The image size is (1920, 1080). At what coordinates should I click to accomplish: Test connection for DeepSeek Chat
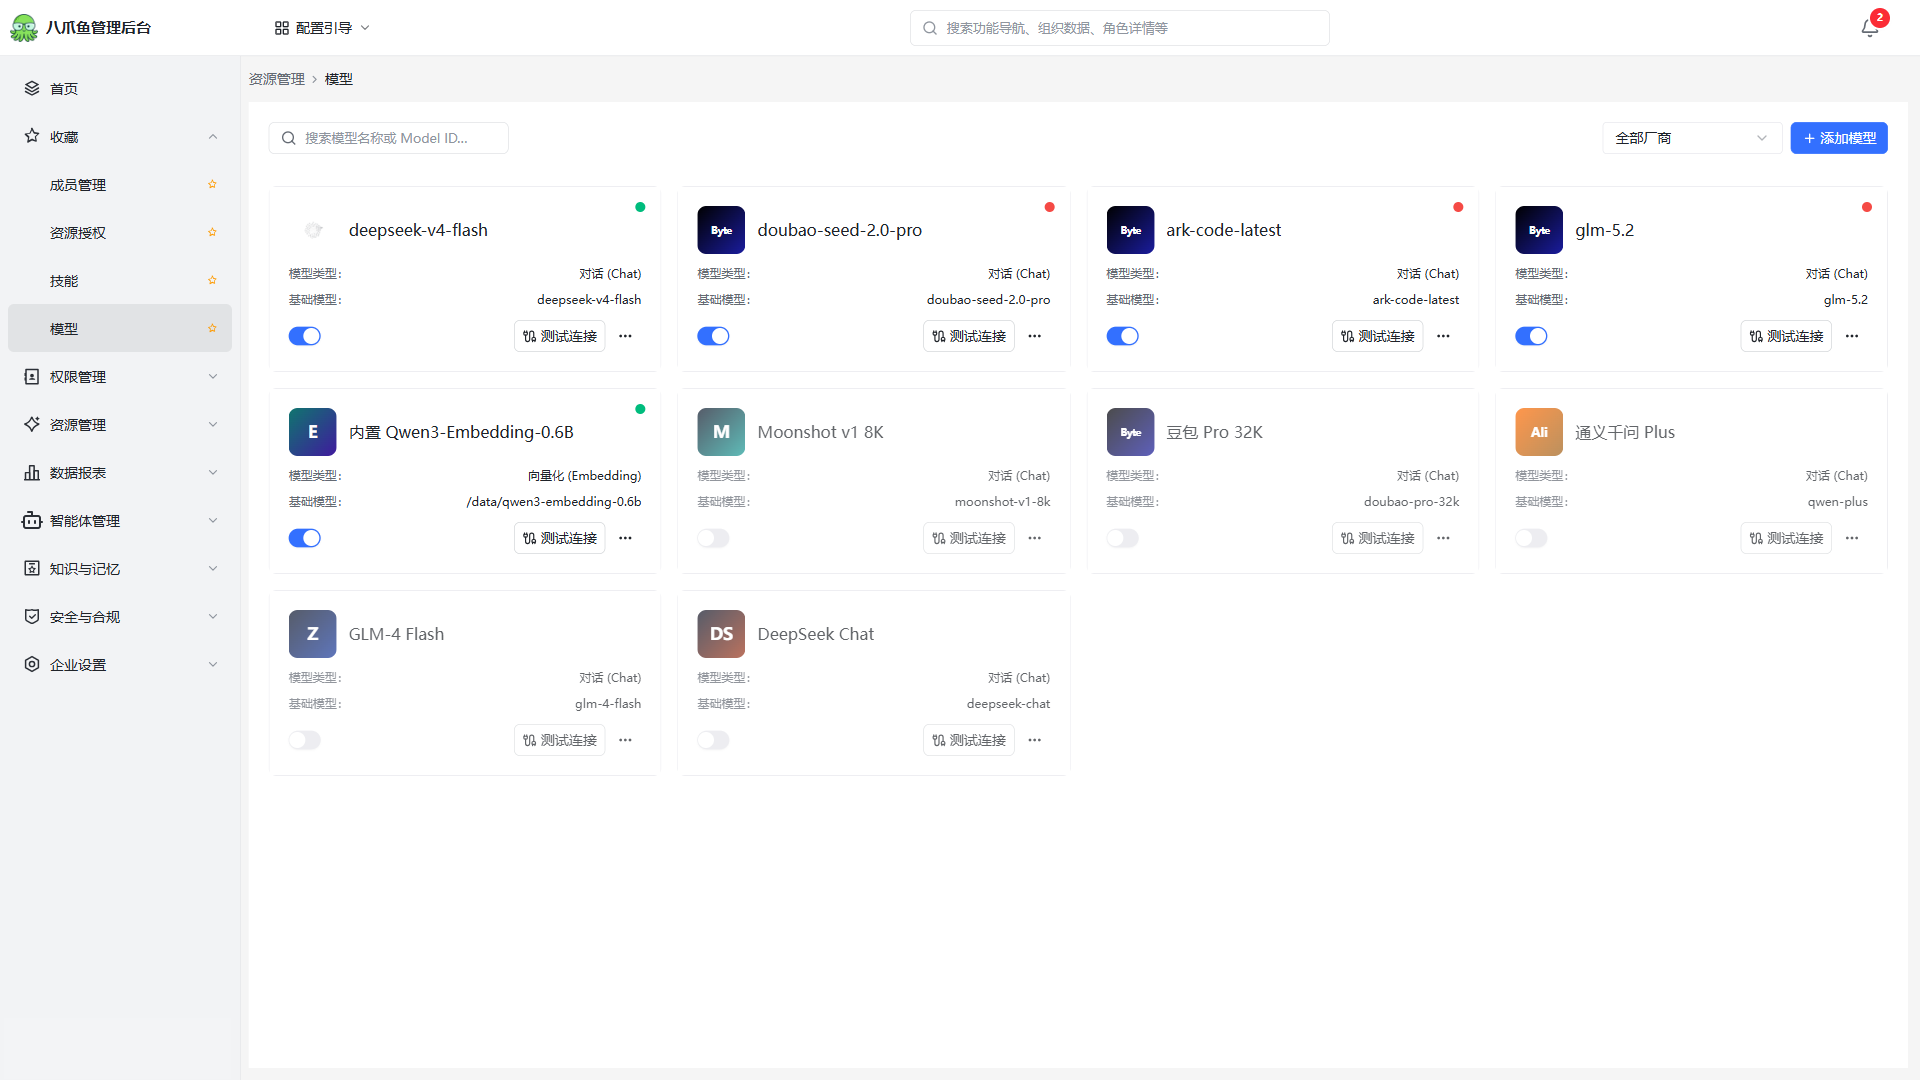969,740
